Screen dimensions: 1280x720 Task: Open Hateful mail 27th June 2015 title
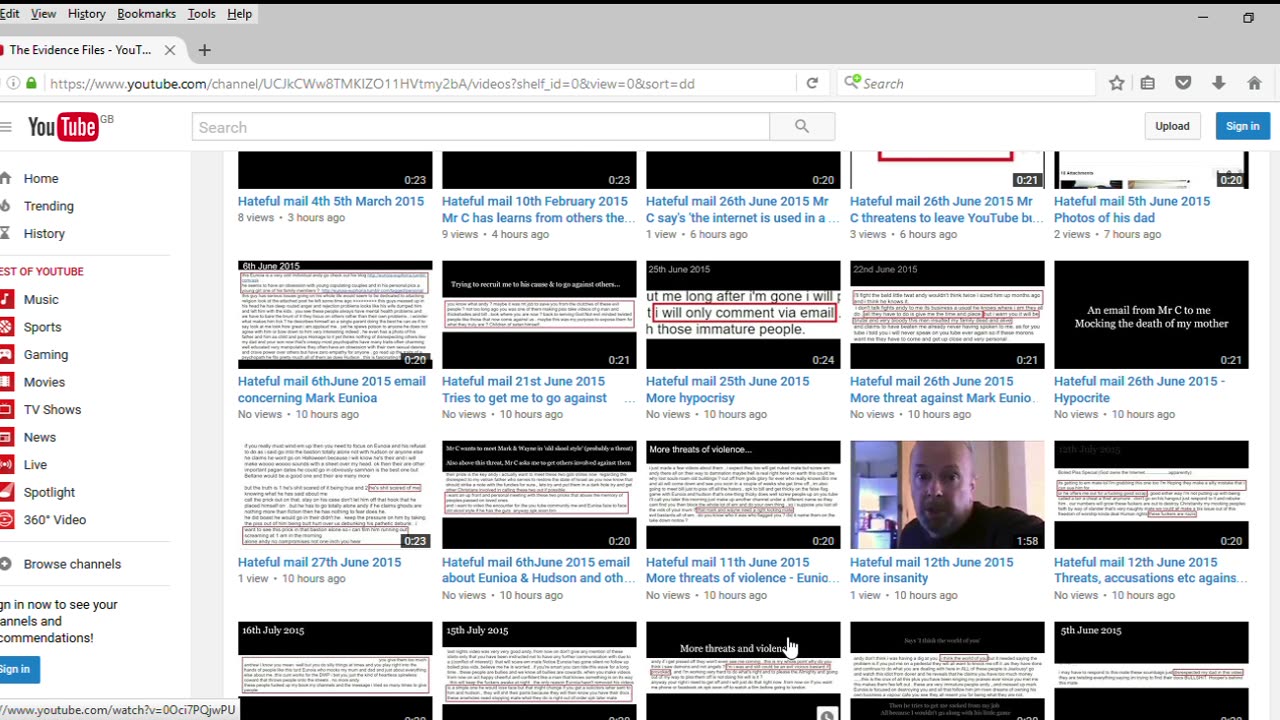click(x=319, y=562)
